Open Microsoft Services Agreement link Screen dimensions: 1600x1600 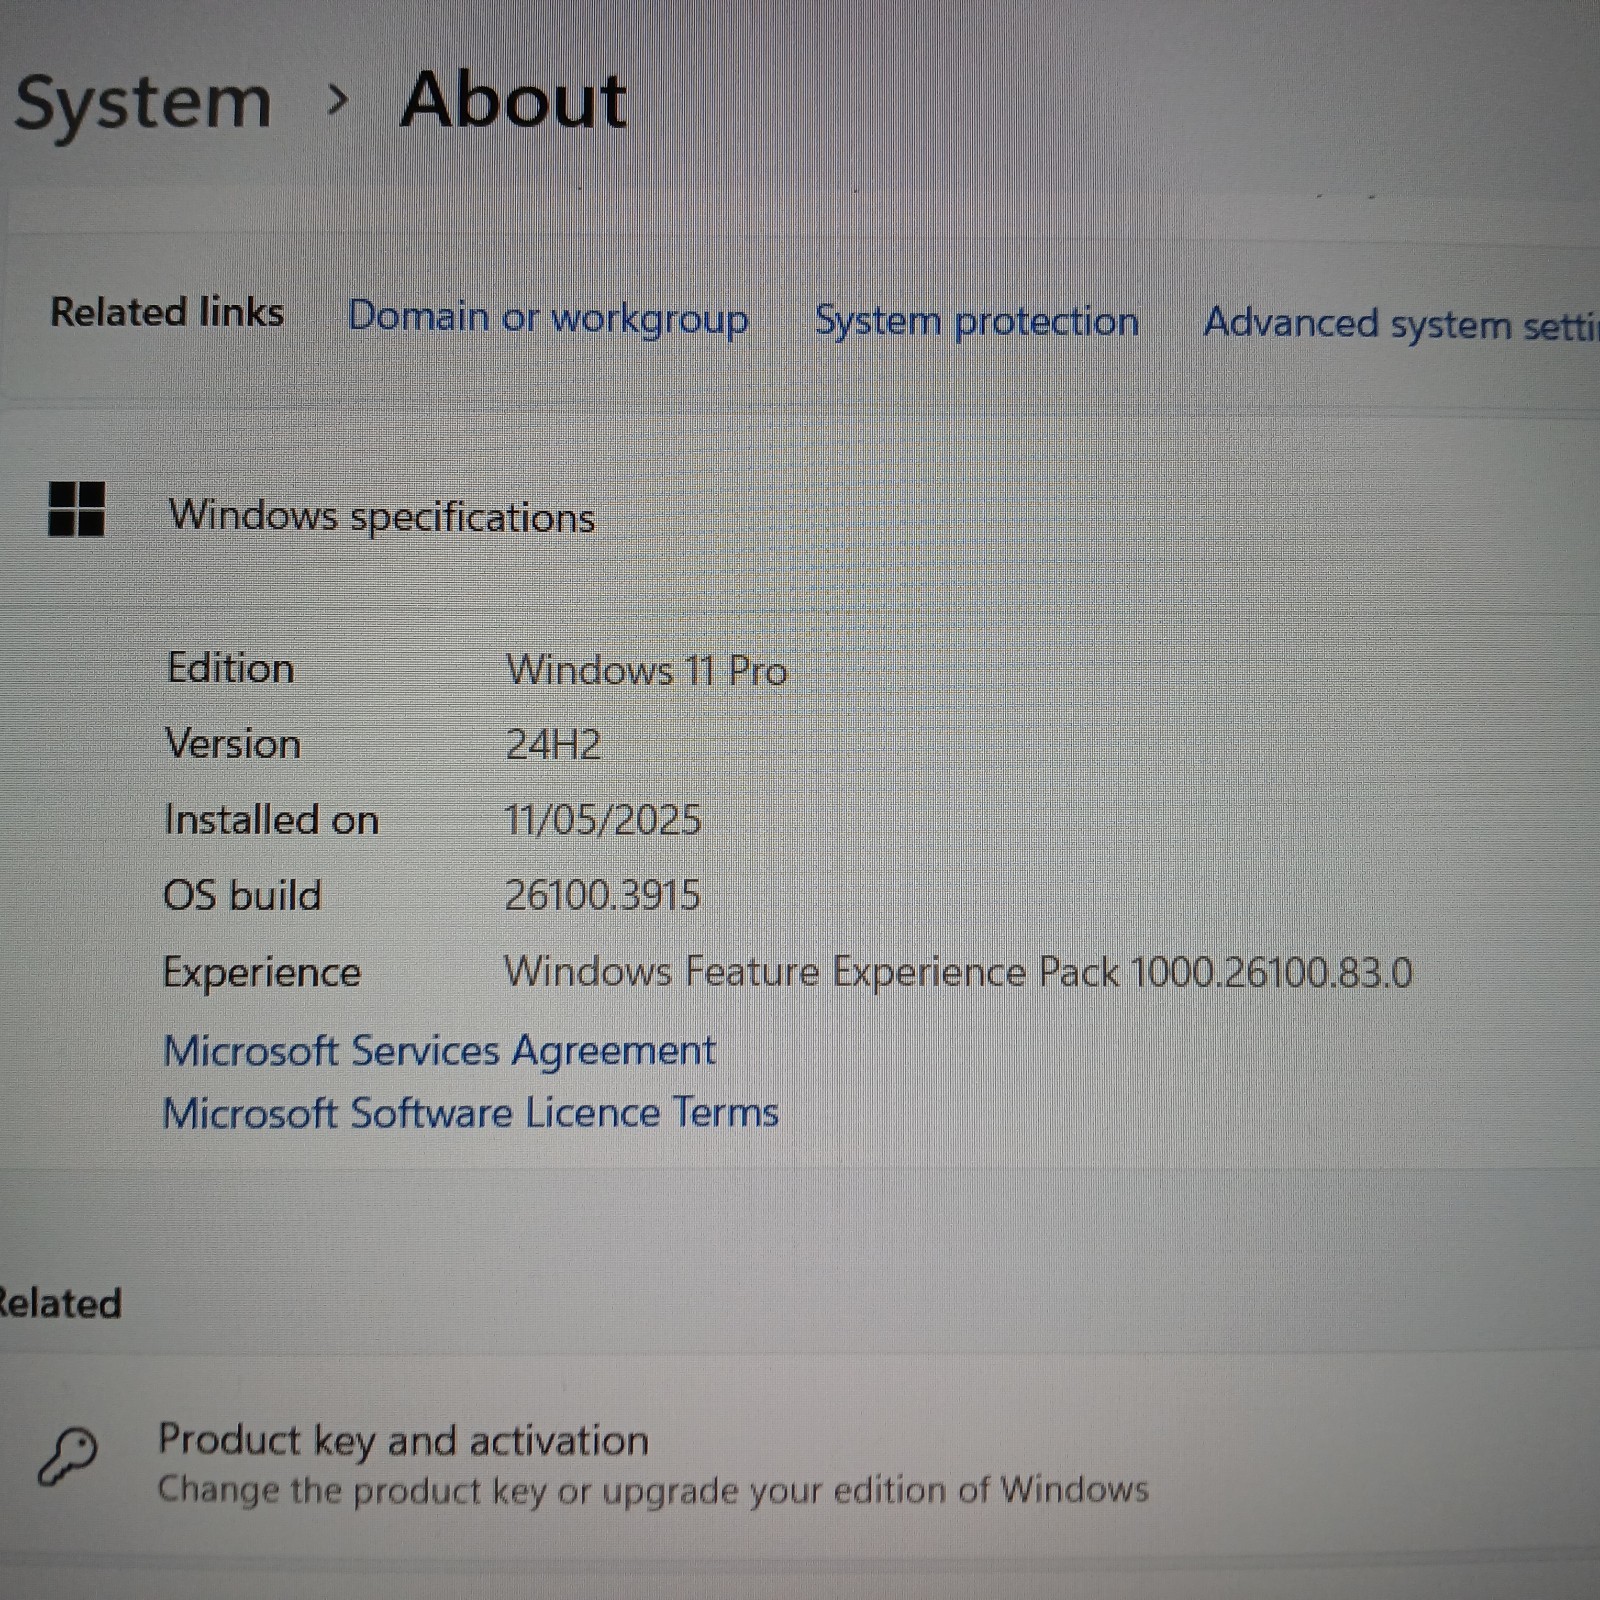[x=439, y=1051]
